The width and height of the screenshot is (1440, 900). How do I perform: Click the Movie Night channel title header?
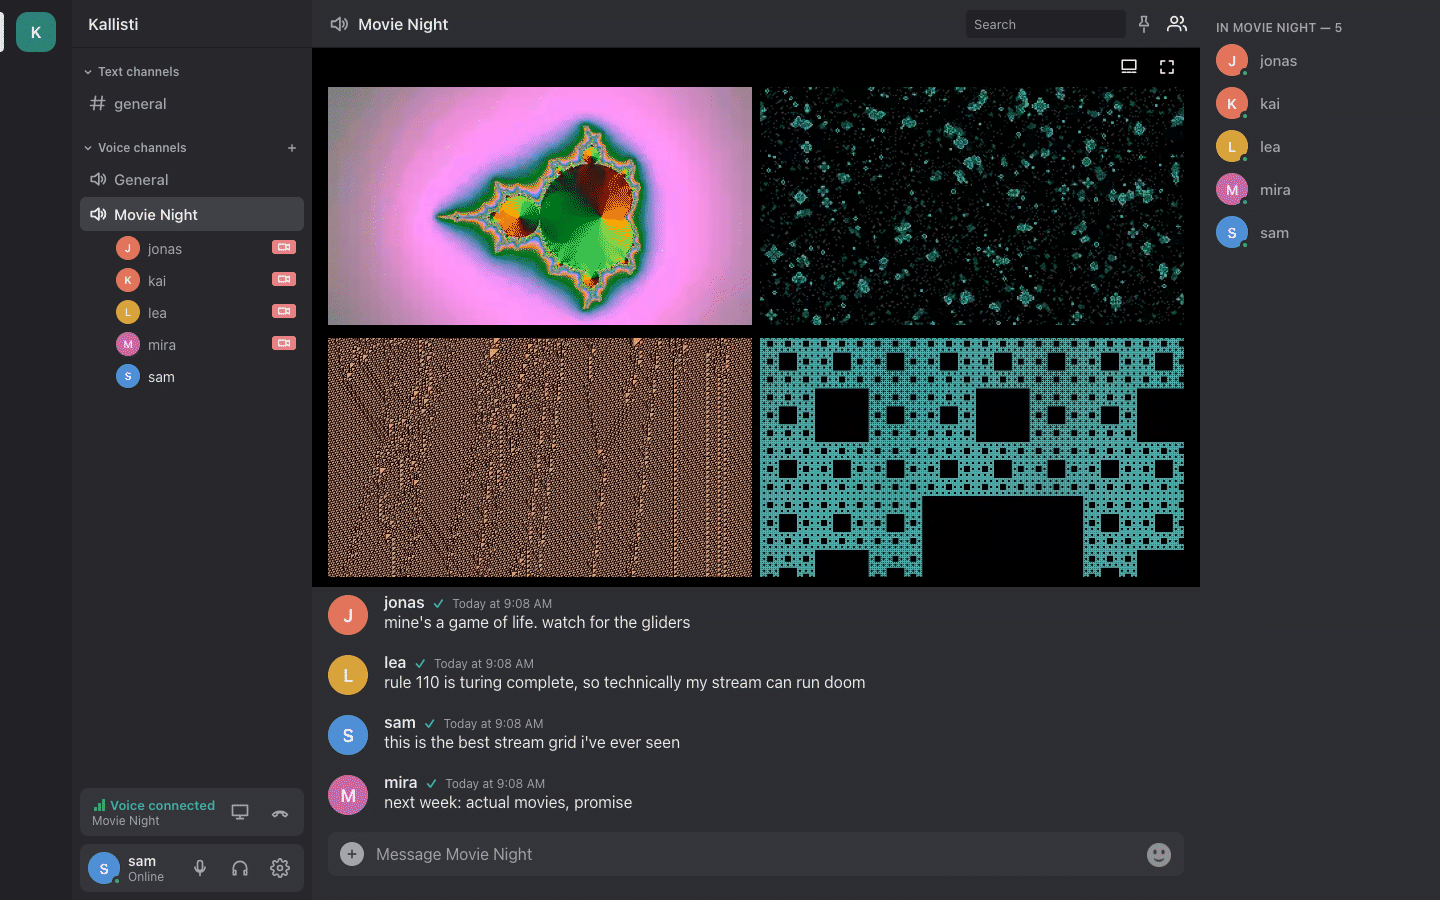point(403,24)
